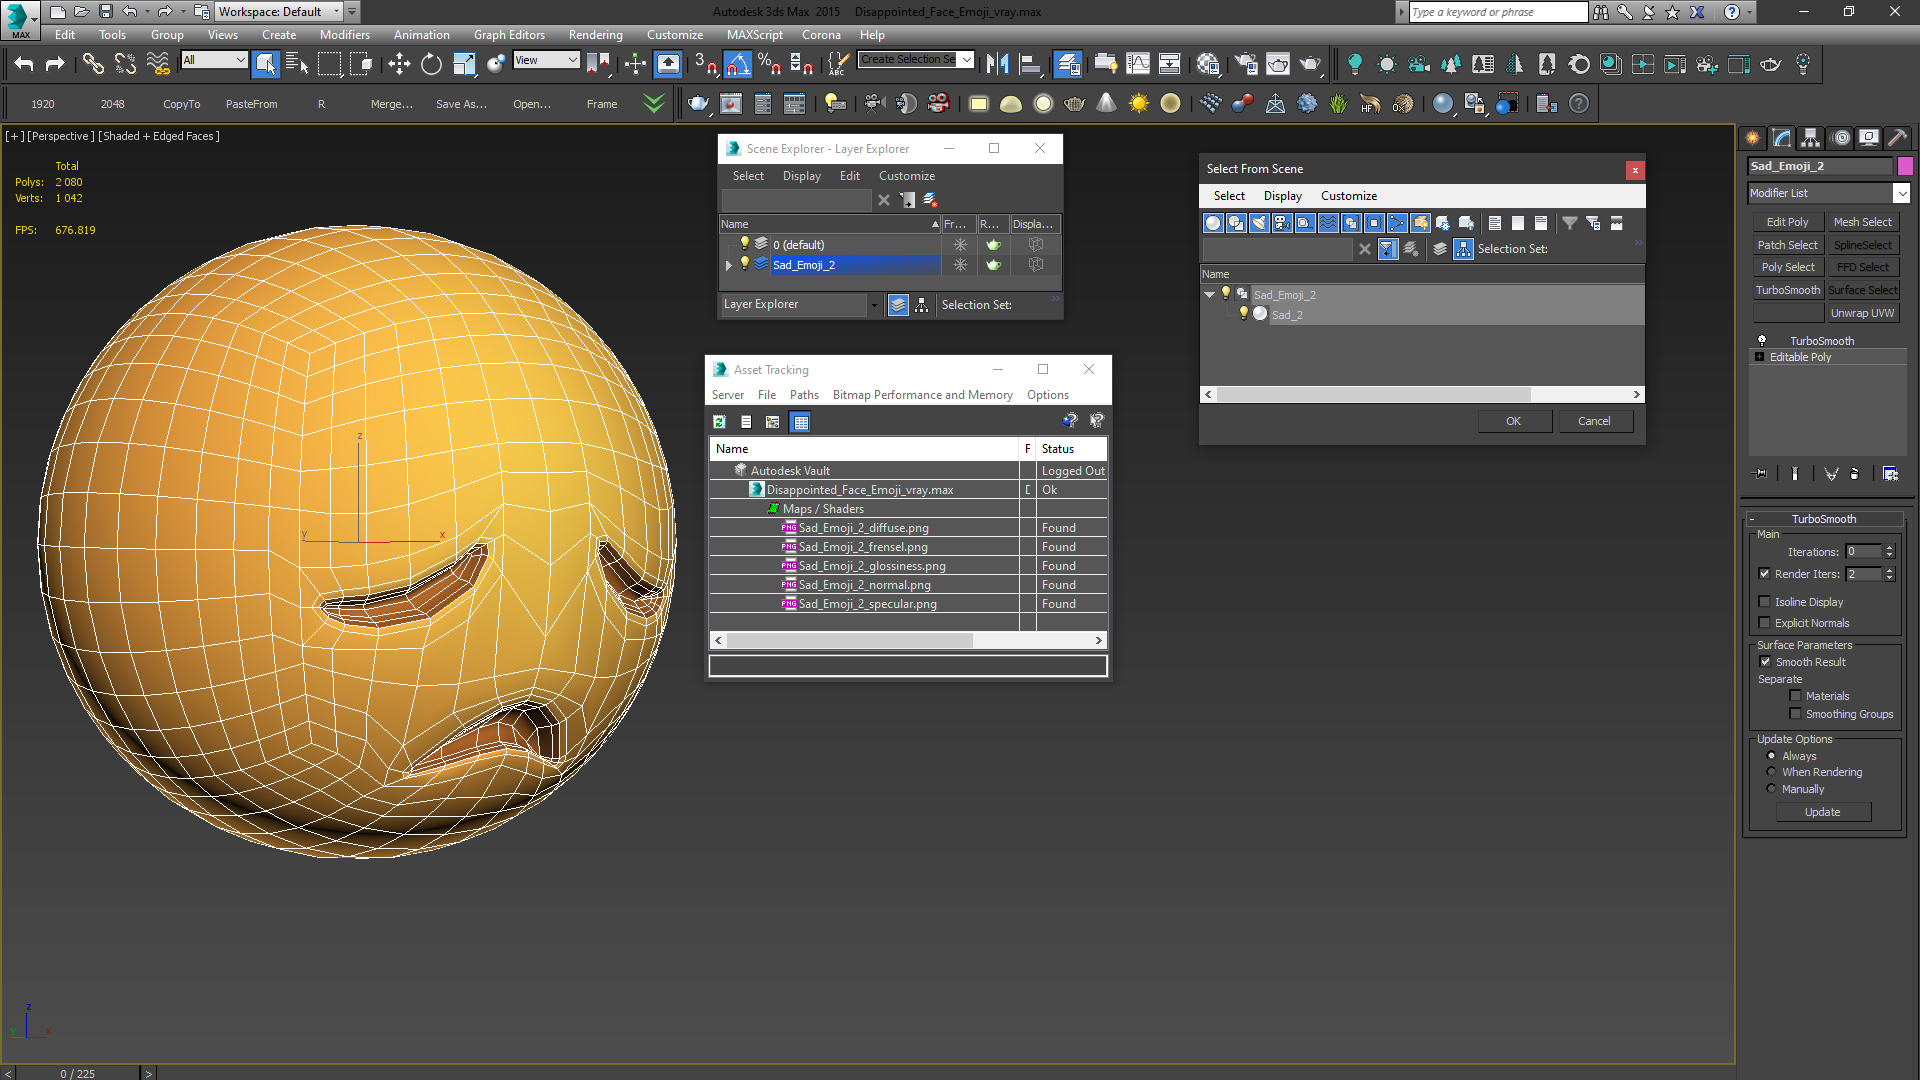Click the Save As... toolbar button

click(461, 104)
